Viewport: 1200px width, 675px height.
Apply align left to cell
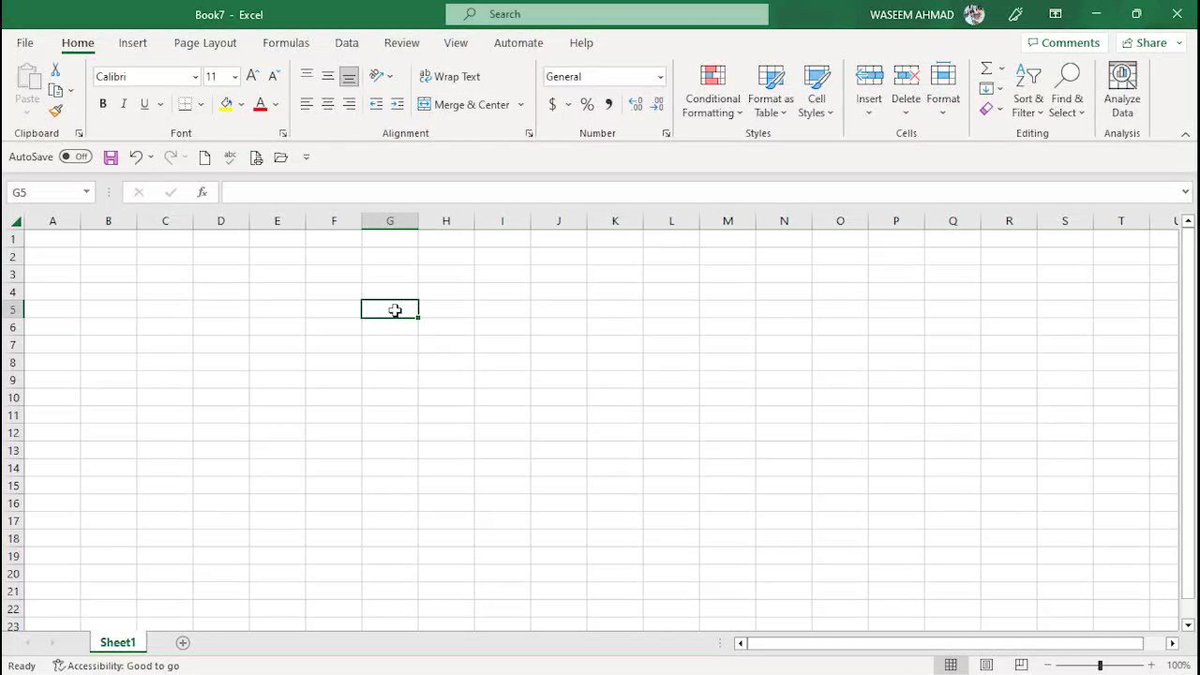click(307, 104)
